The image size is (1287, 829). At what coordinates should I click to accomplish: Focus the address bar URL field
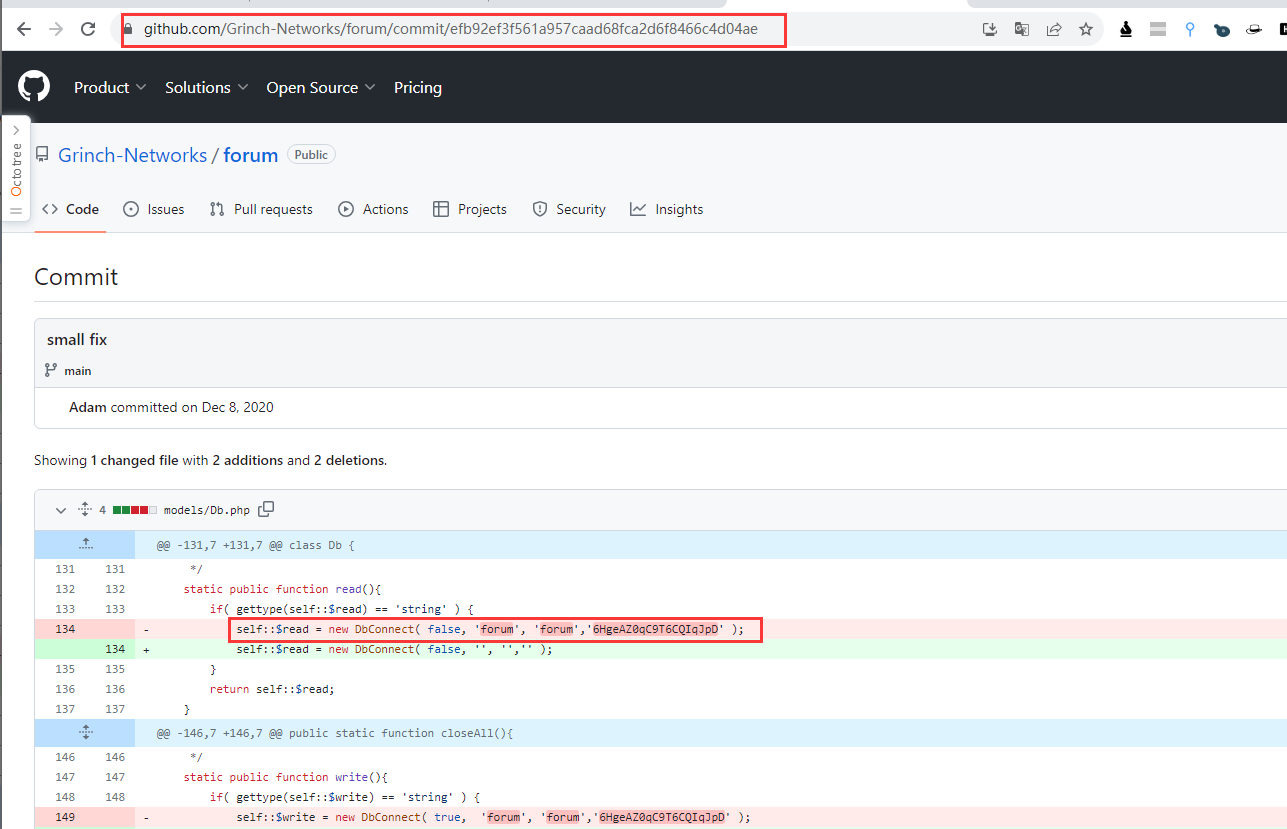click(450, 29)
